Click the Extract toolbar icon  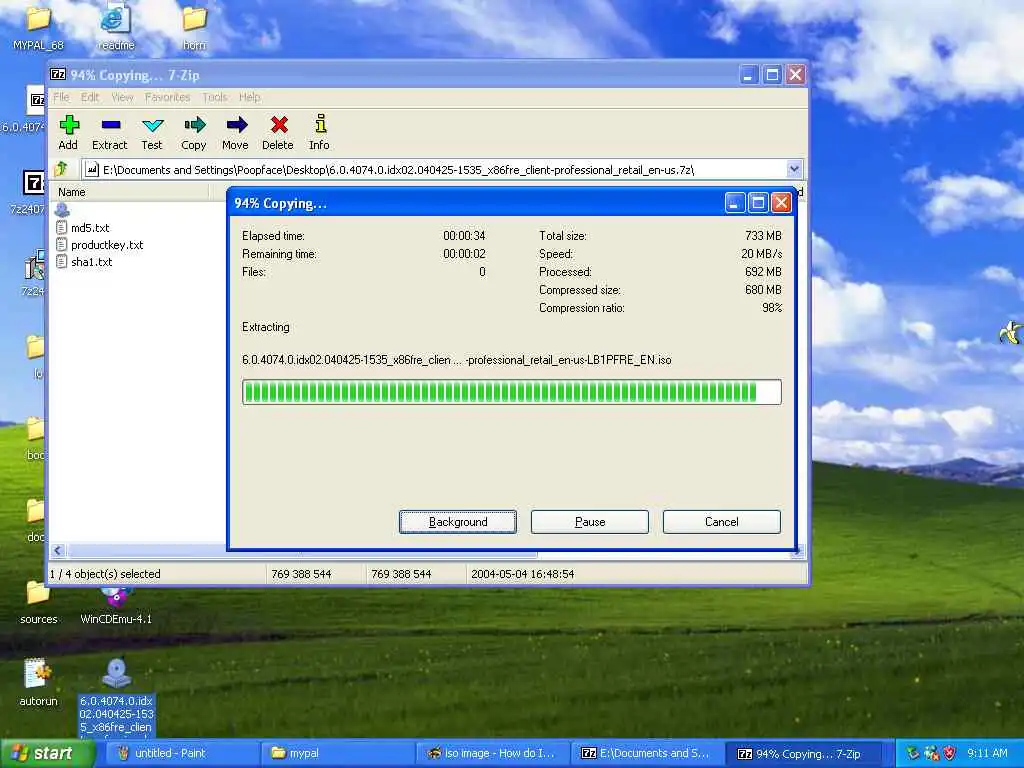click(110, 133)
